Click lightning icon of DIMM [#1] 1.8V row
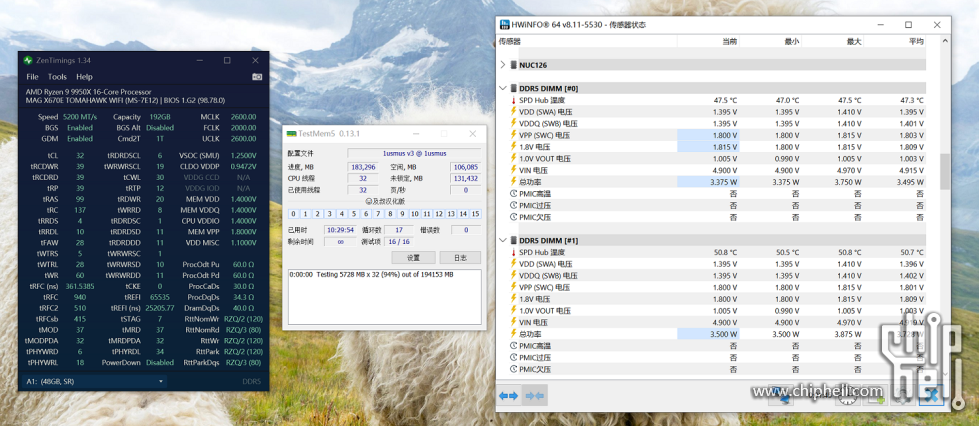979x426 pixels. [513, 299]
